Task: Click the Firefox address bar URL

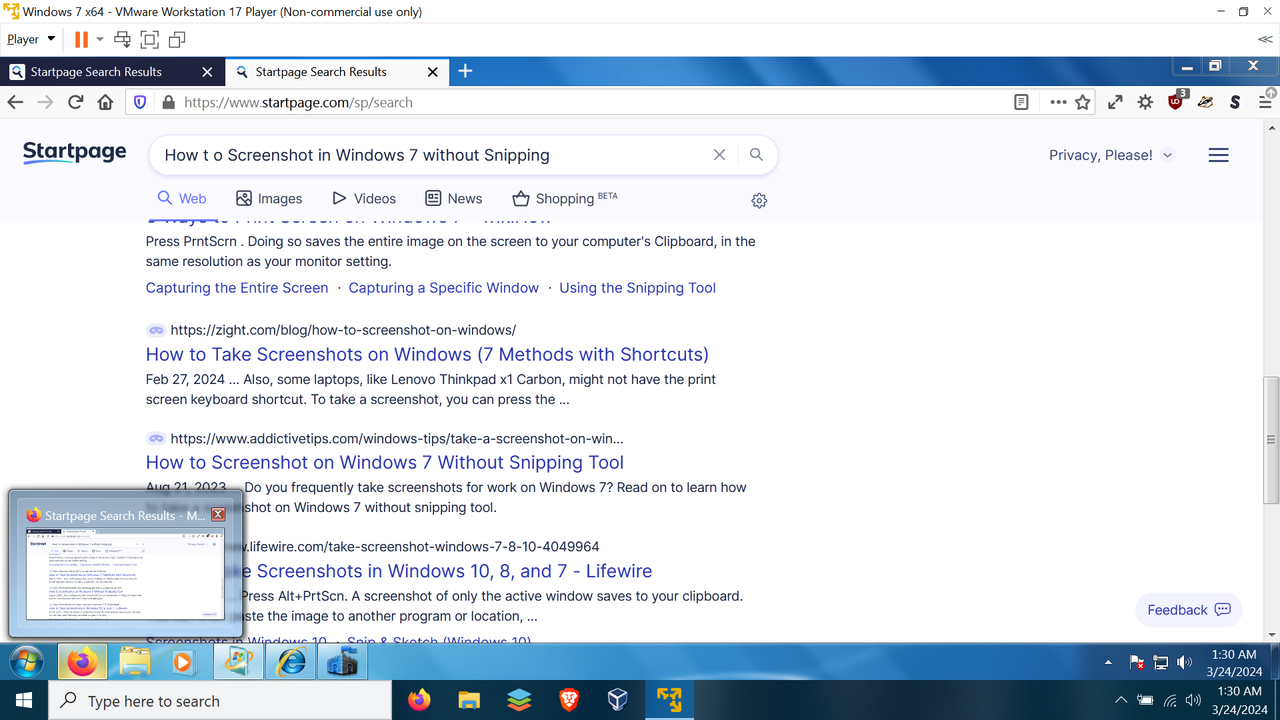Action: click(298, 102)
